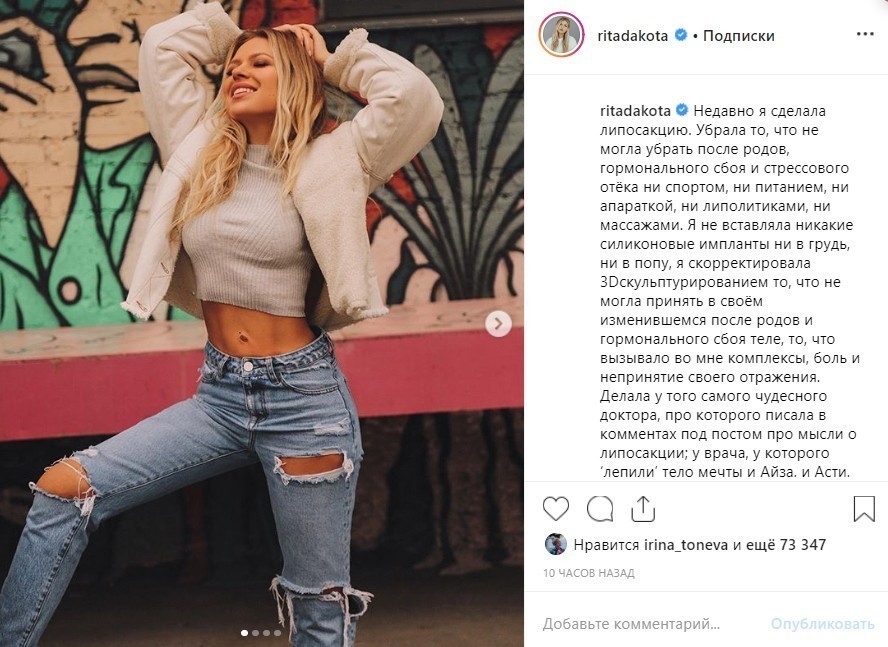Click the Подписки following button

coord(738,35)
